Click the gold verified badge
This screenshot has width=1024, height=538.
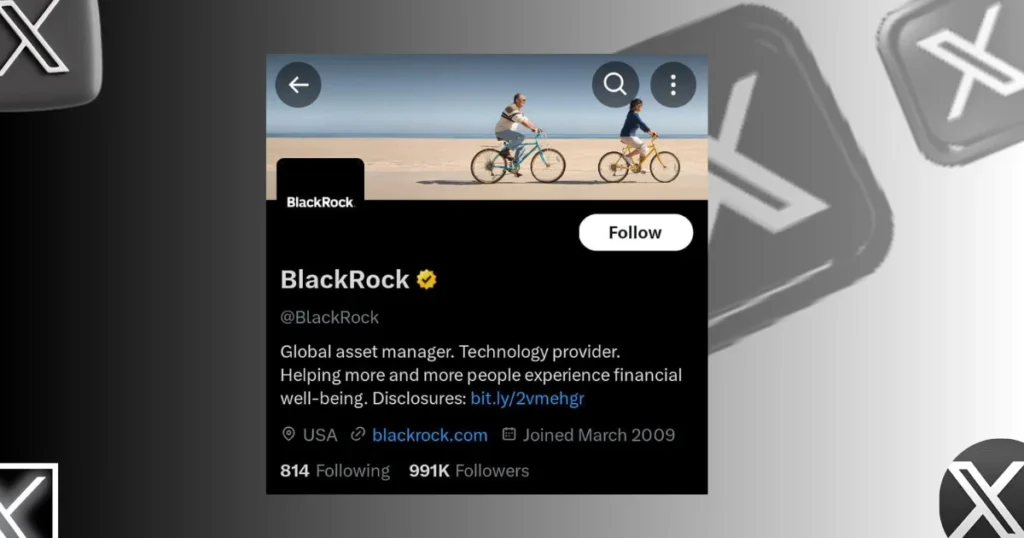[x=426, y=279]
